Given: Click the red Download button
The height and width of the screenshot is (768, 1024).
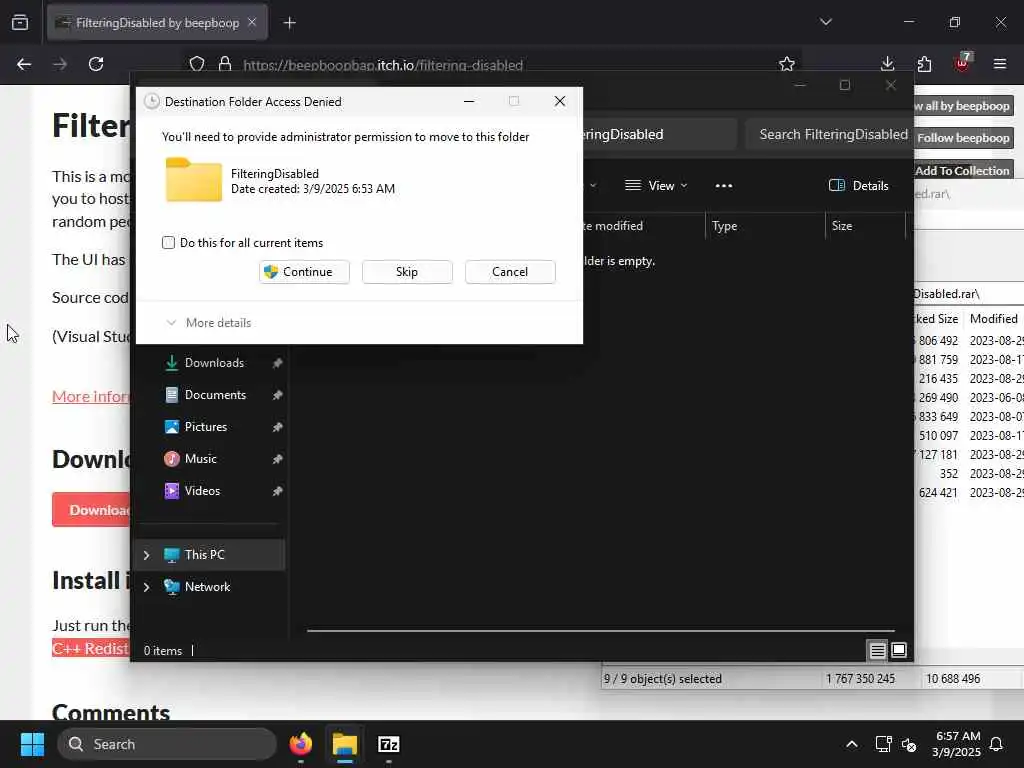Looking at the screenshot, I should pos(91,510).
